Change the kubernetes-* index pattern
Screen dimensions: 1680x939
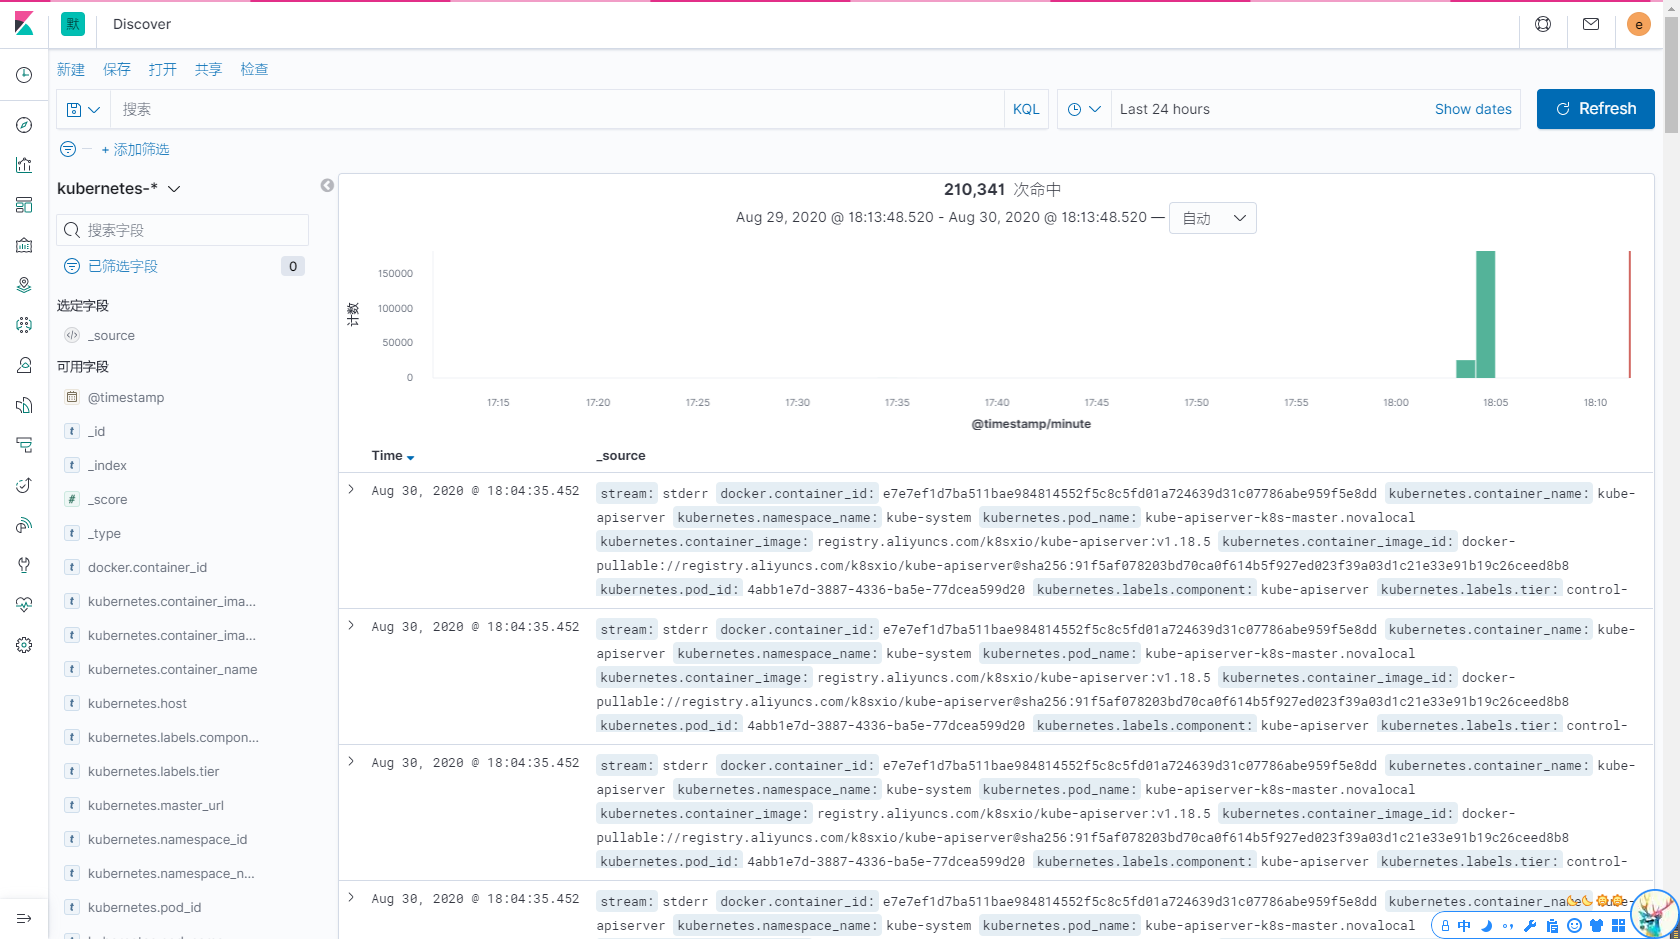[x=119, y=188]
